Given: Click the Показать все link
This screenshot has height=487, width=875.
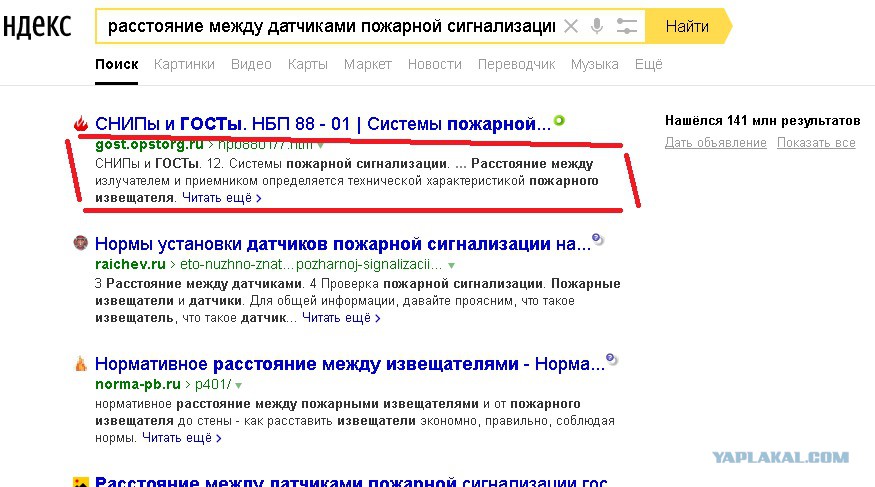Looking at the screenshot, I should [816, 143].
